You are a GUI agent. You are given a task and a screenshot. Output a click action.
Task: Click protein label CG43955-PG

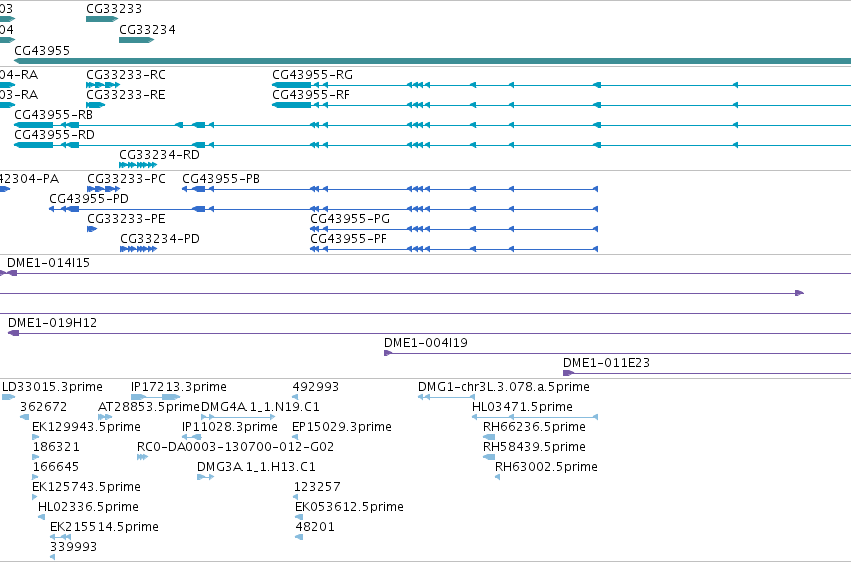350,219
